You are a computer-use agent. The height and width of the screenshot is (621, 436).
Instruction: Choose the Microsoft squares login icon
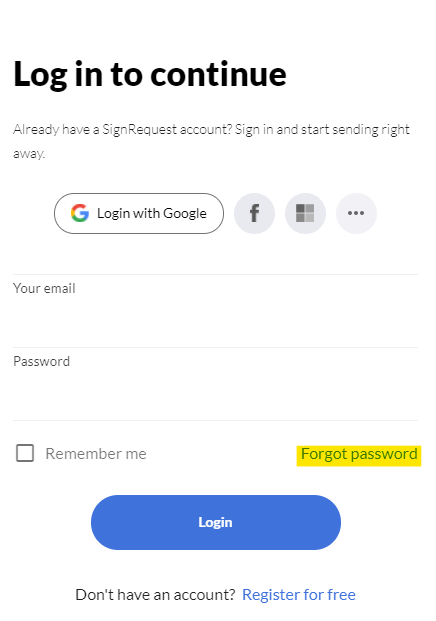click(x=305, y=213)
